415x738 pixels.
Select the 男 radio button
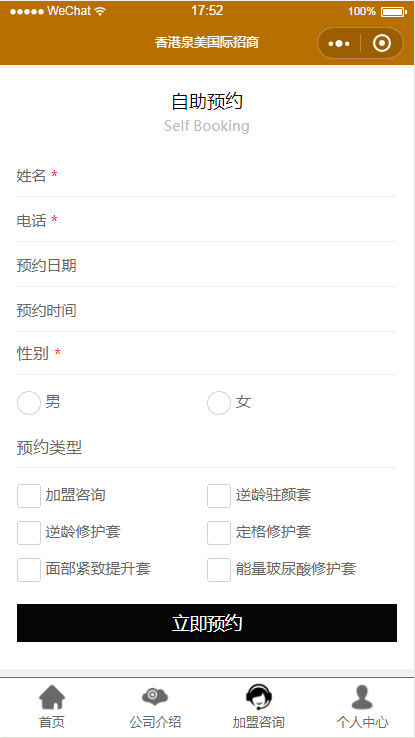(29, 403)
